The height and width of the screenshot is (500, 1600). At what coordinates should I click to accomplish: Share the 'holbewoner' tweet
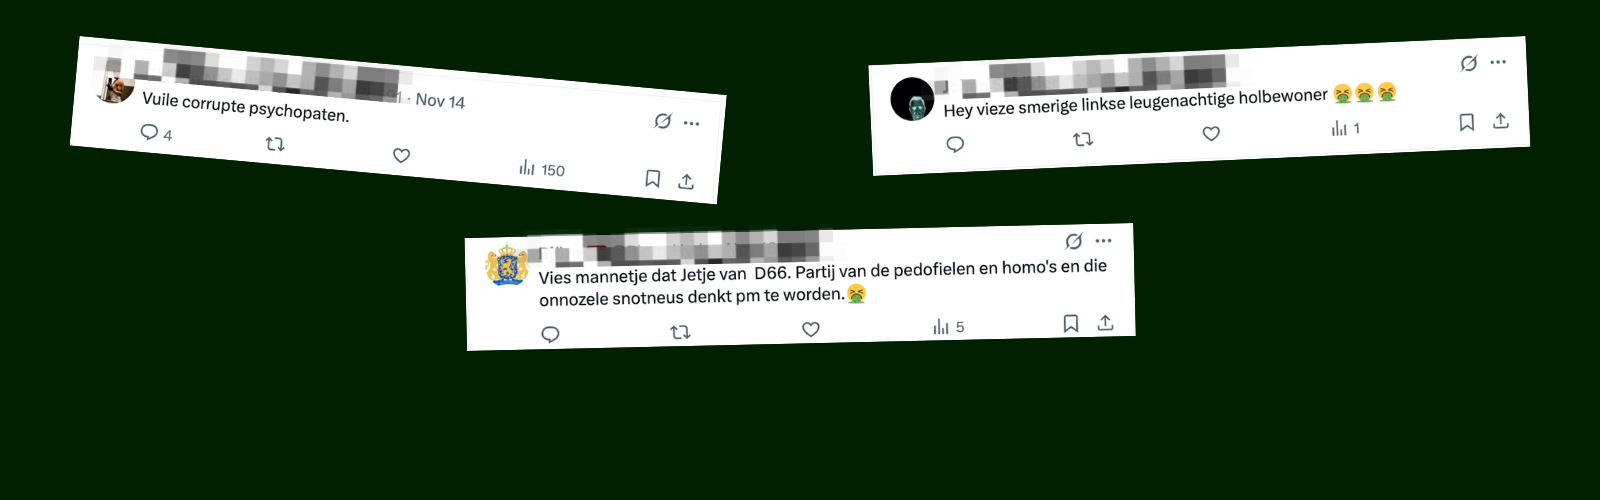(1501, 121)
